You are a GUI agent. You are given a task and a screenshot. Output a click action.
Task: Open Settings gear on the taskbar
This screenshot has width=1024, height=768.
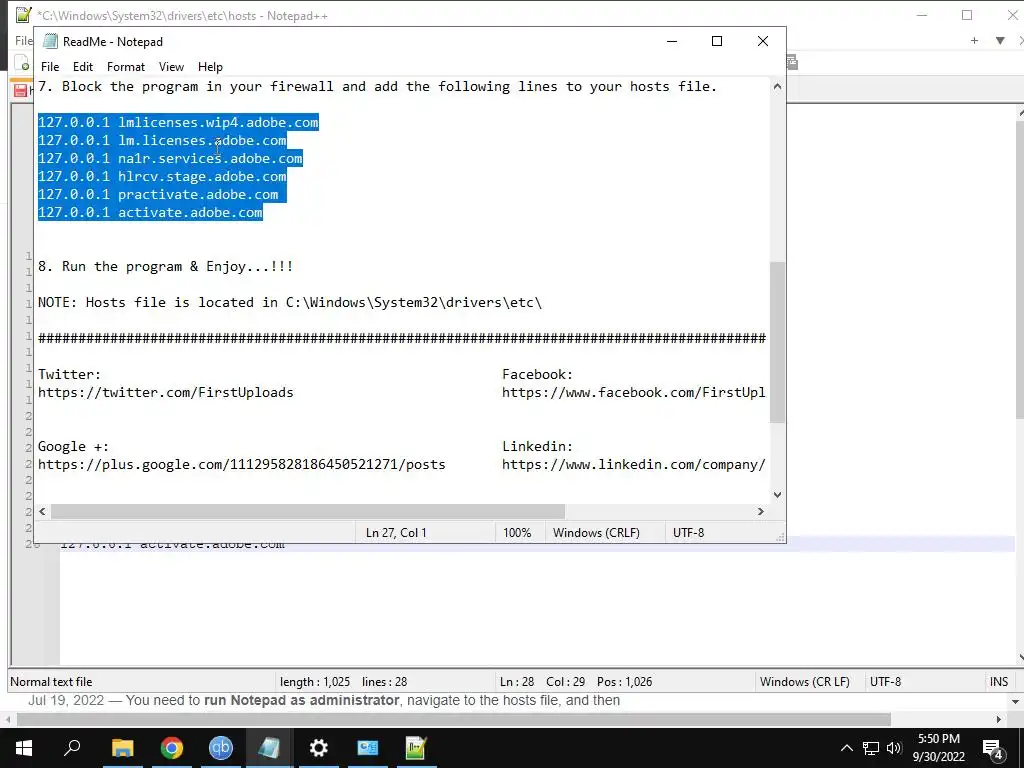(319, 748)
